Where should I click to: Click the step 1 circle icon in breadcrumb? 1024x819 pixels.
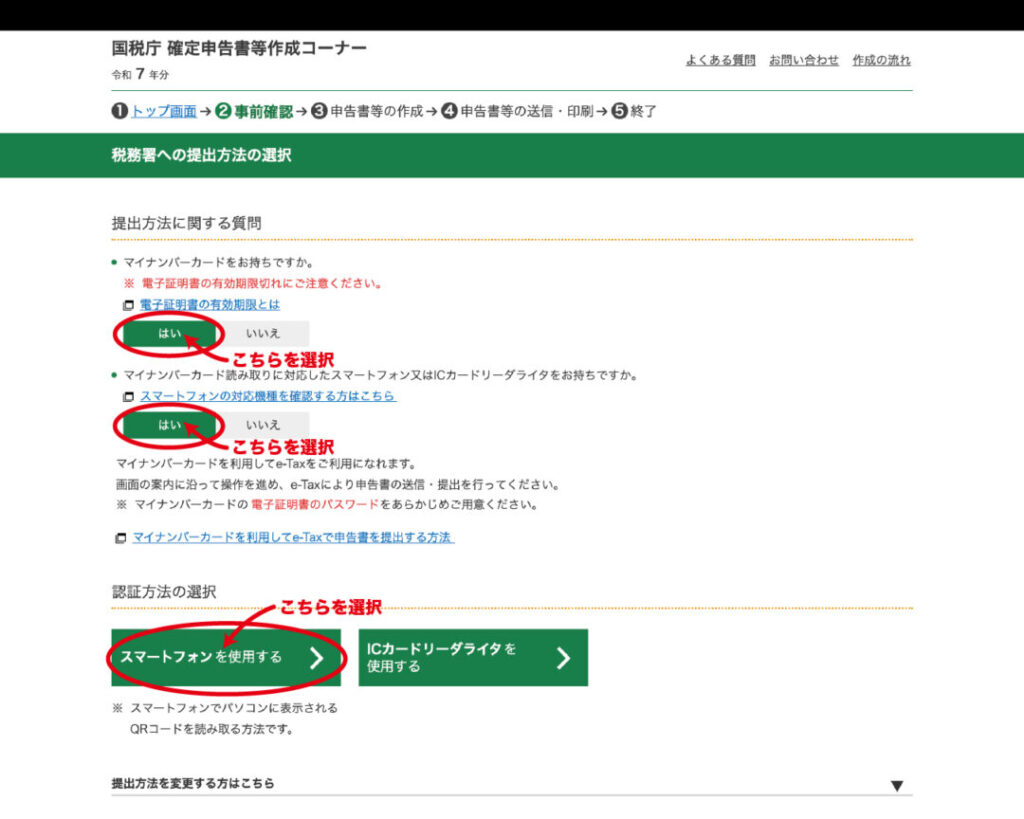(119, 112)
